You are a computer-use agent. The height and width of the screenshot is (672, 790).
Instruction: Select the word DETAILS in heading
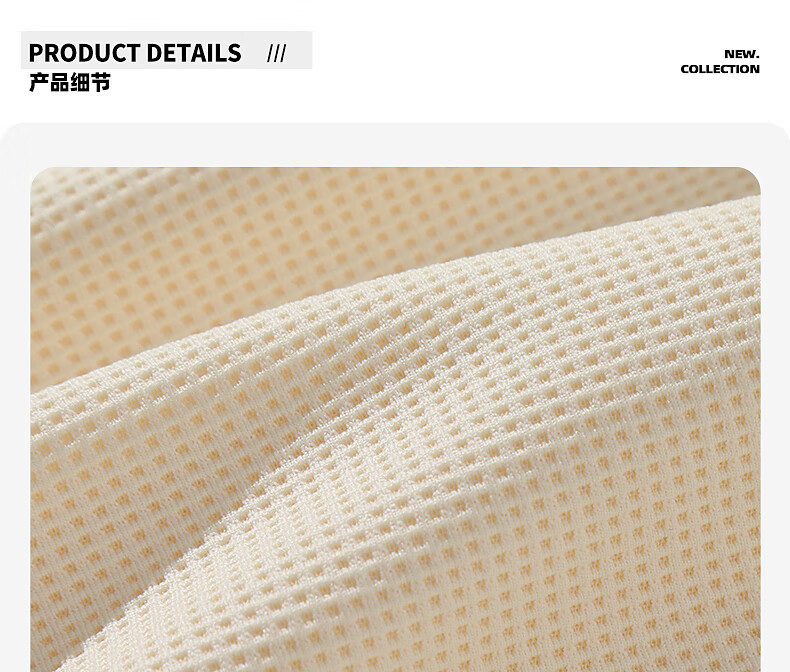click(x=195, y=53)
